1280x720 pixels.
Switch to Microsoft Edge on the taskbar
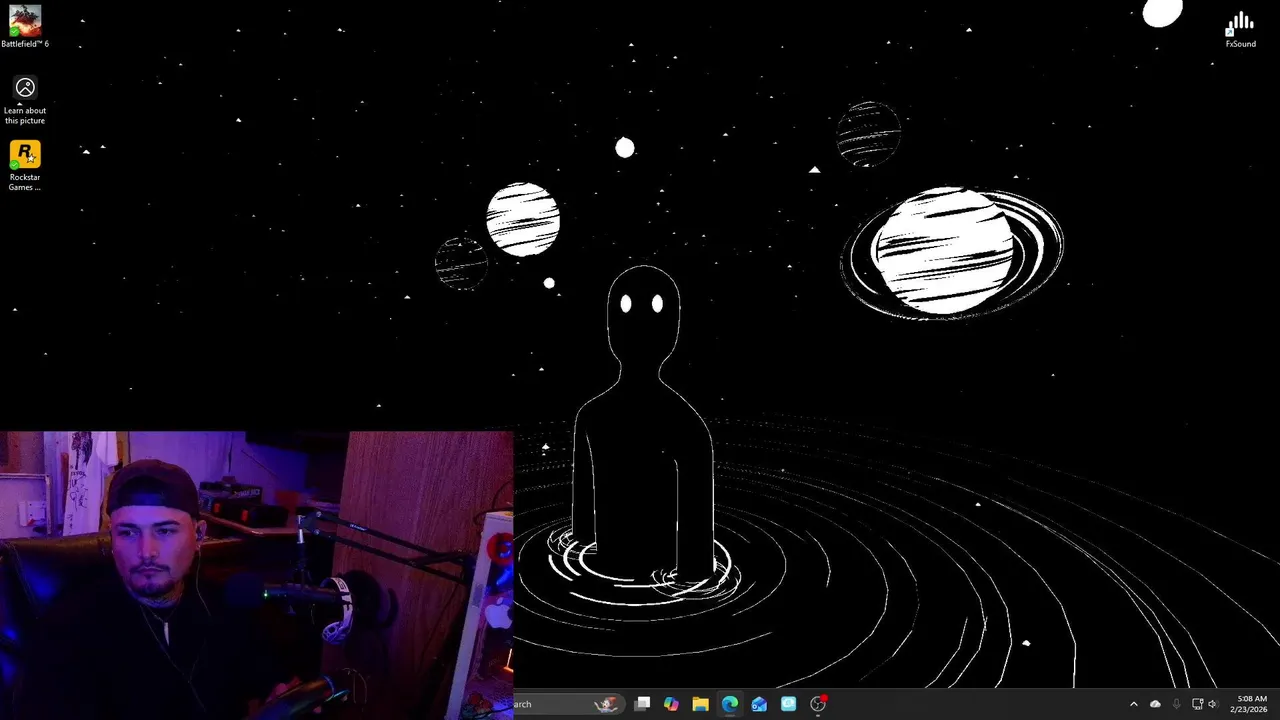pyautogui.click(x=730, y=704)
